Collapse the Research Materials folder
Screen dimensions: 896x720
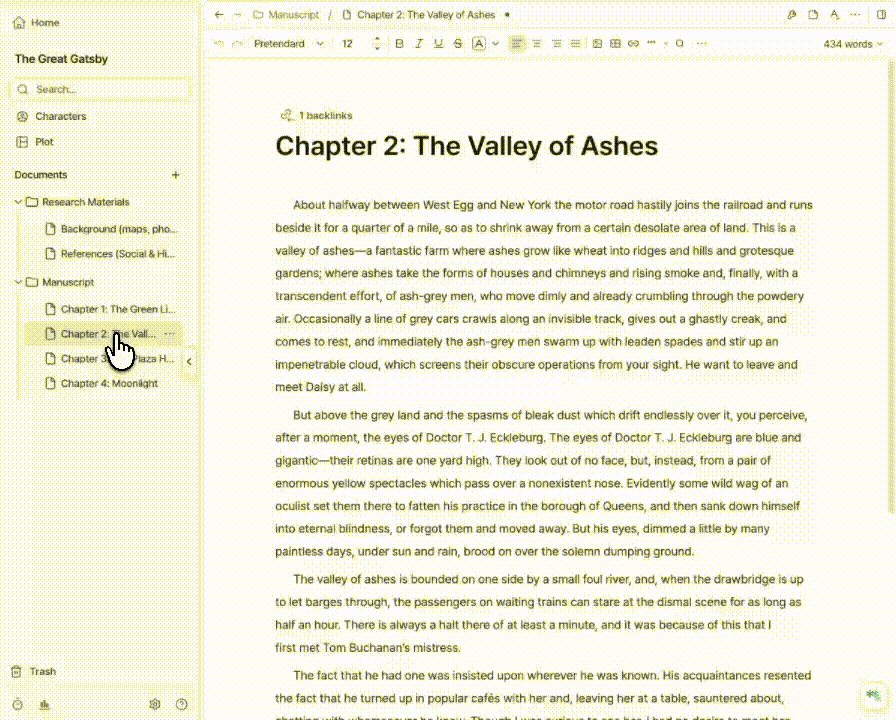18,202
